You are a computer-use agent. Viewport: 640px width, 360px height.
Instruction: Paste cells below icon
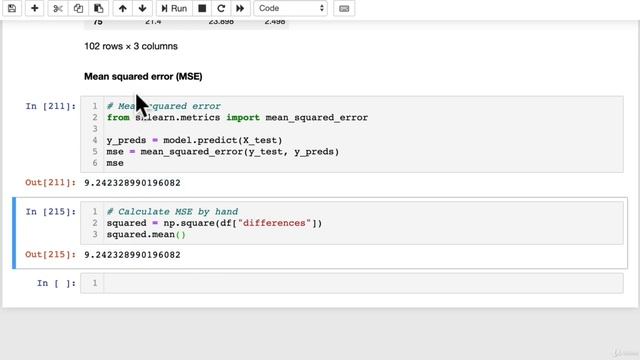98,8
